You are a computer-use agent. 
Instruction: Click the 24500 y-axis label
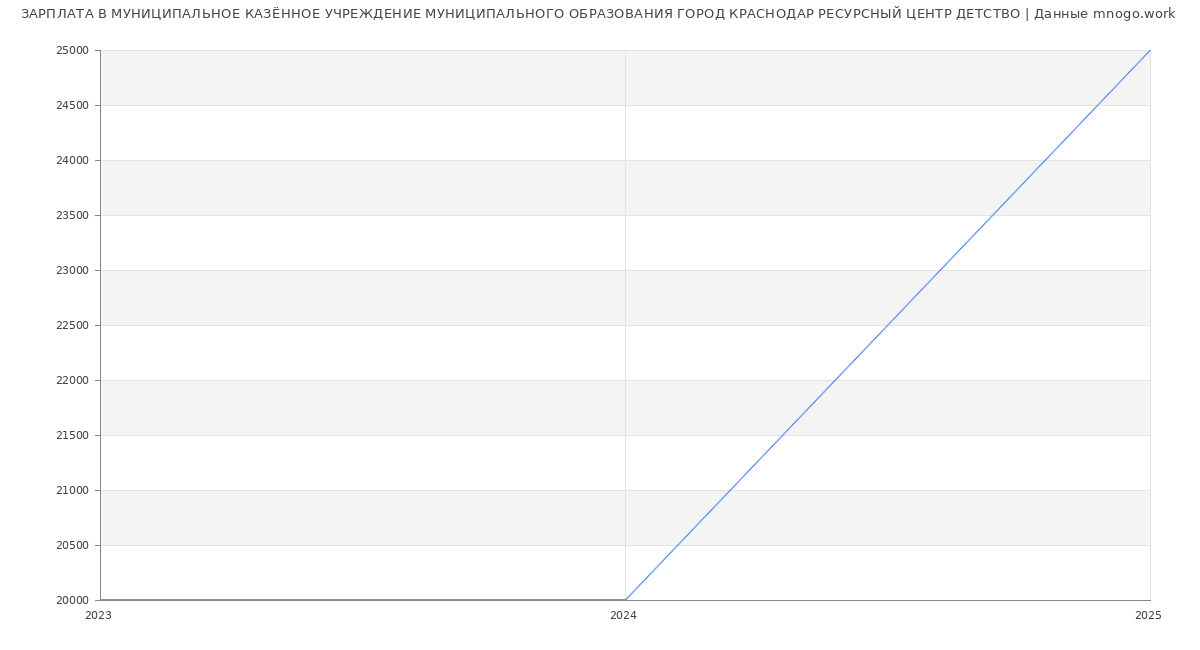pos(73,105)
